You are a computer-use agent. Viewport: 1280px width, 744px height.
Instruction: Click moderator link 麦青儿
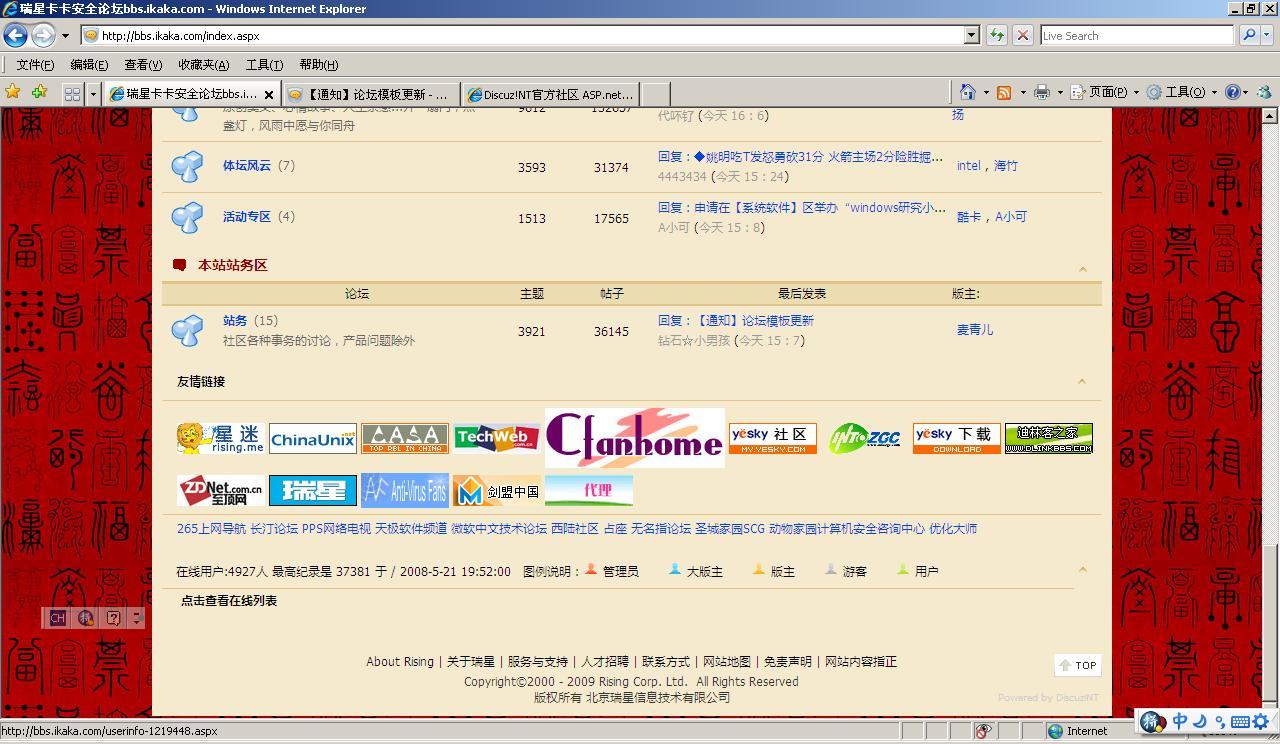coord(975,329)
